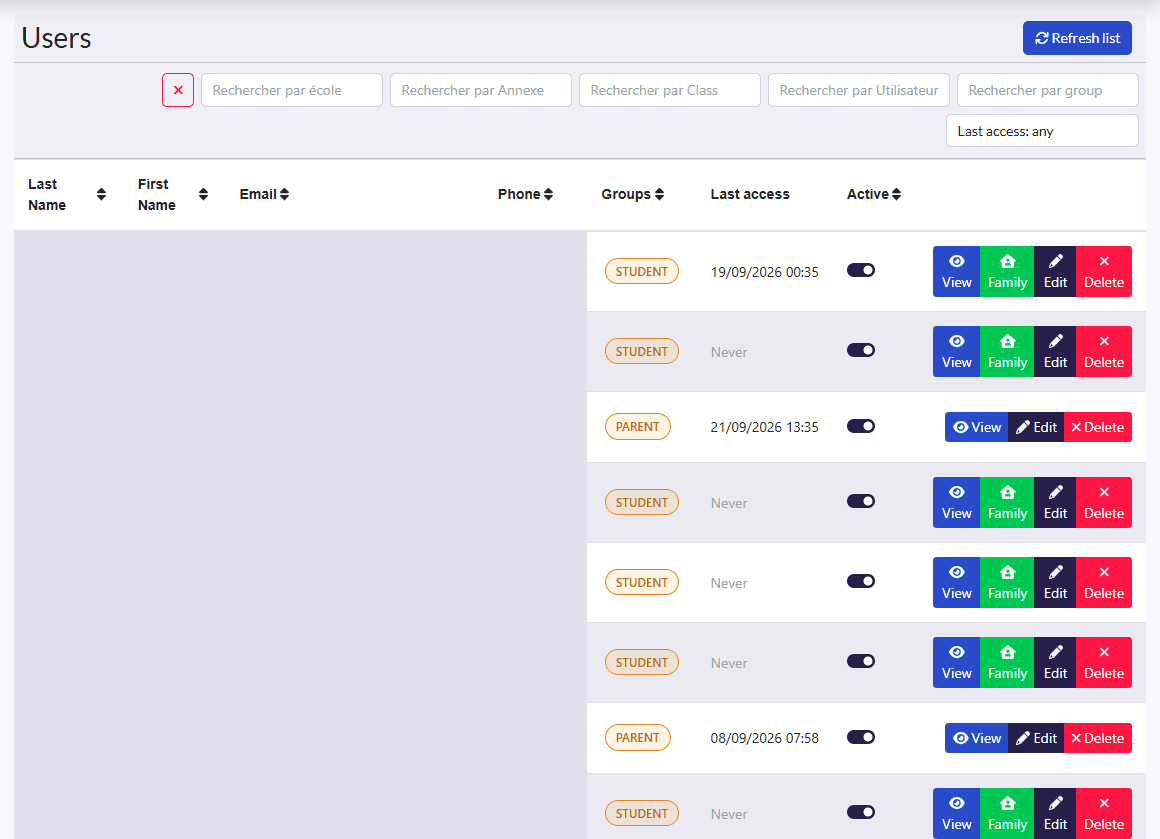Focus the Rechercher par Annexe field
This screenshot has height=839, width=1160.
(x=481, y=90)
